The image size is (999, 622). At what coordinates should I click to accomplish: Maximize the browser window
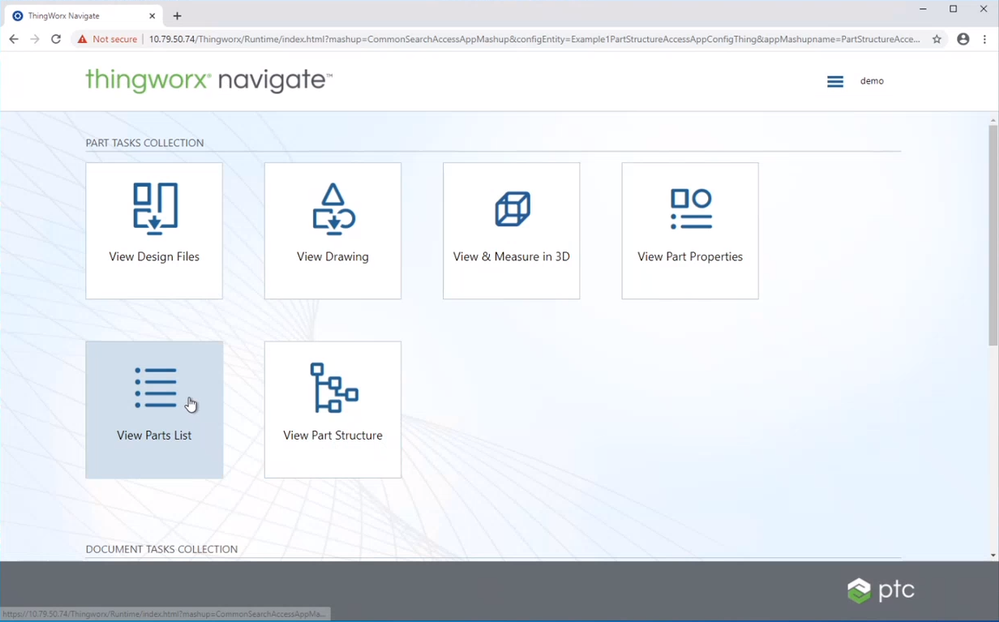tap(953, 9)
